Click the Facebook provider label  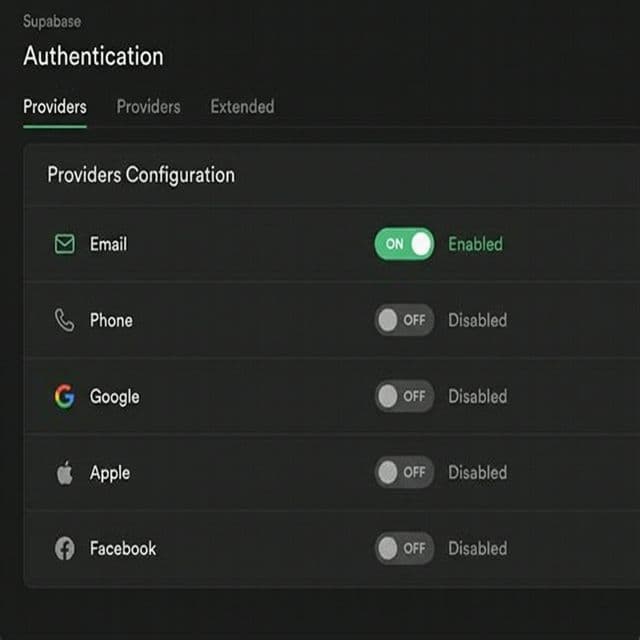[123, 548]
